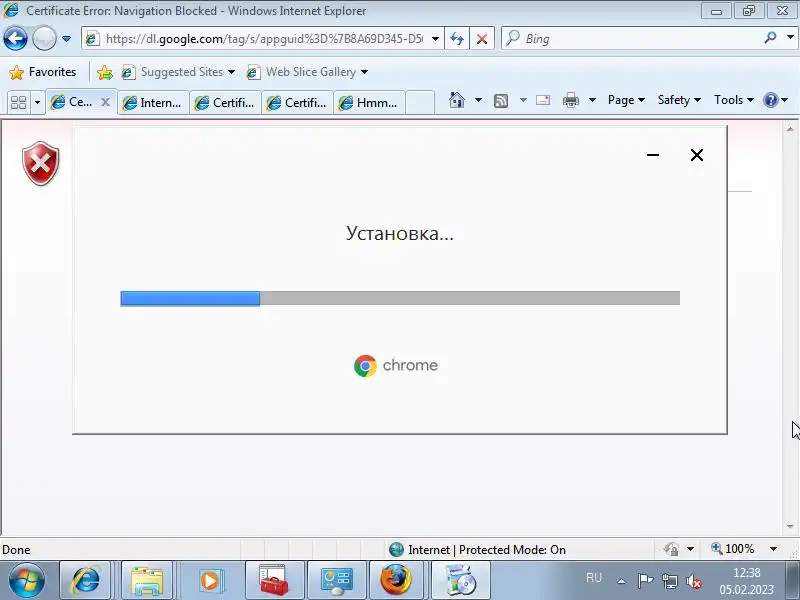
Task: Click the RSS Feeds icon
Action: pos(501,101)
